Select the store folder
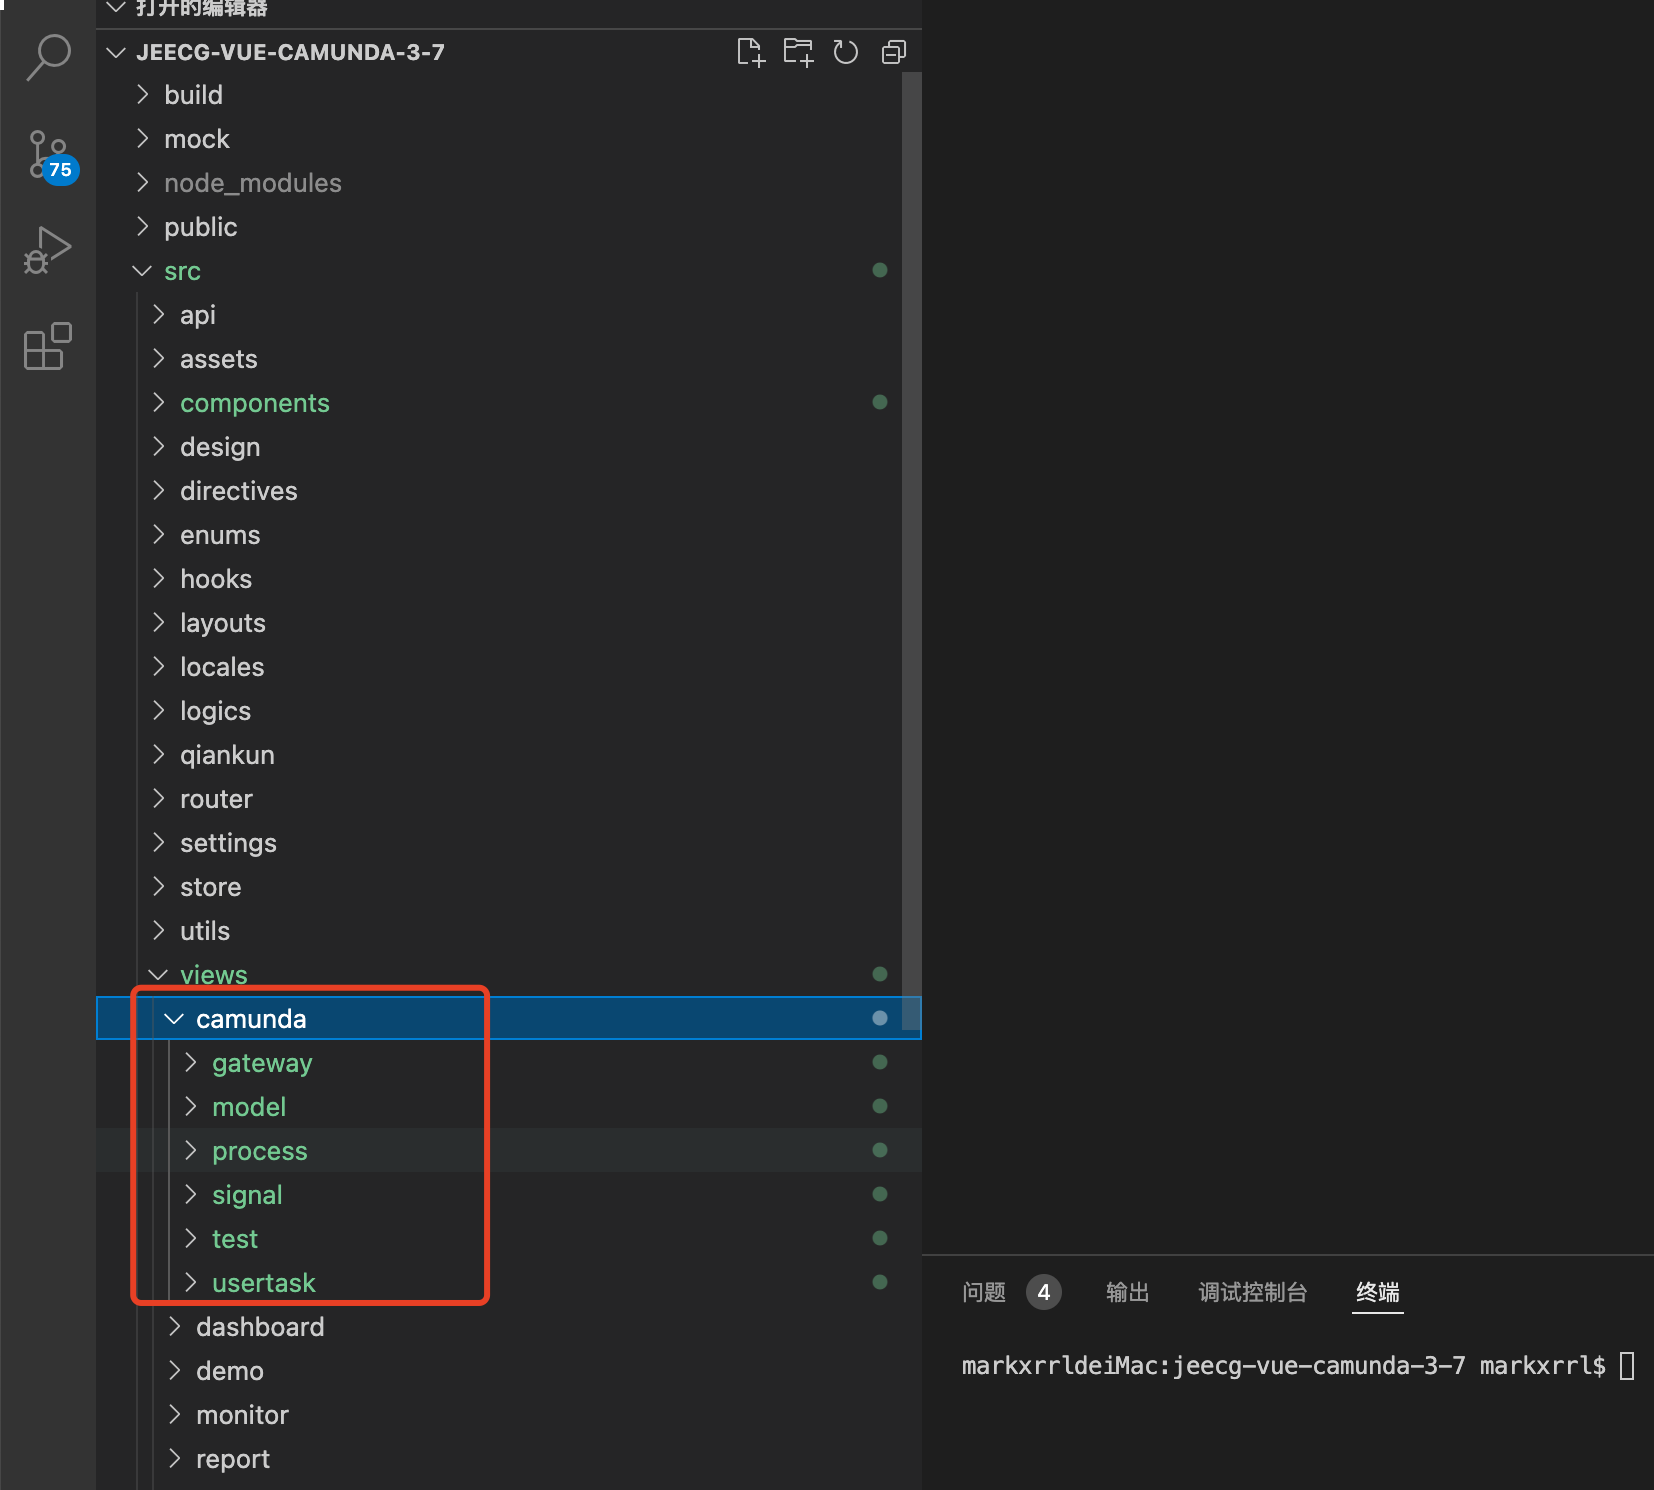This screenshot has width=1654, height=1490. pos(508,887)
